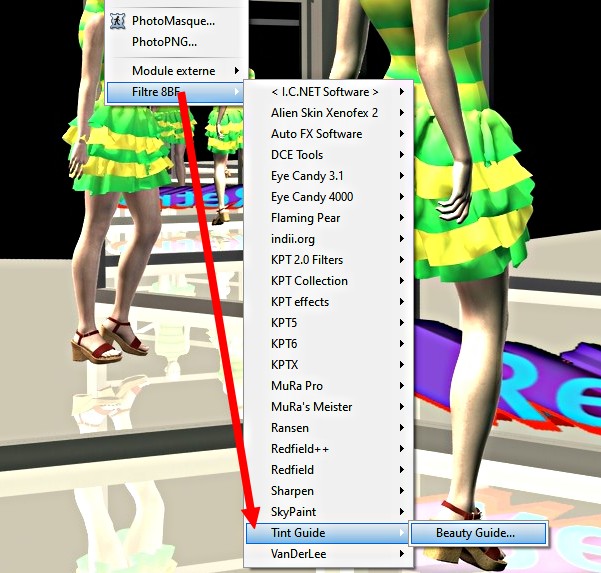
Task: Open the Sharpen submenu
Action: [x=328, y=491]
